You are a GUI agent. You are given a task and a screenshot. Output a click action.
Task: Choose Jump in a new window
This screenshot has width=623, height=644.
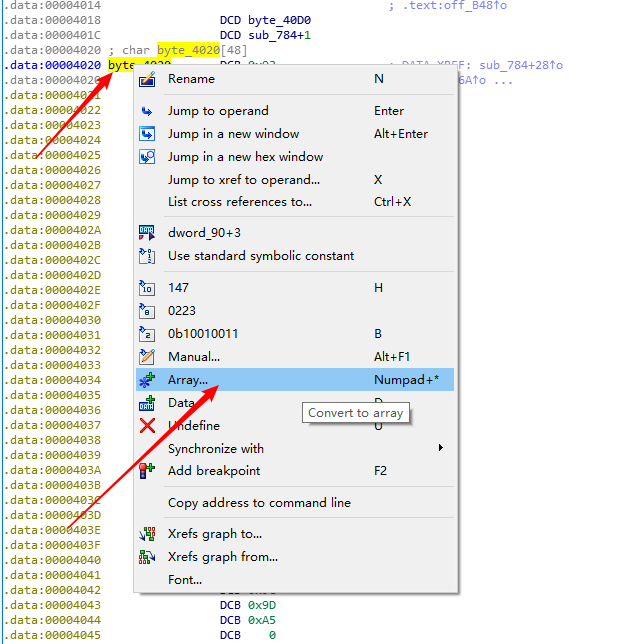pyautogui.click(x=295, y=134)
